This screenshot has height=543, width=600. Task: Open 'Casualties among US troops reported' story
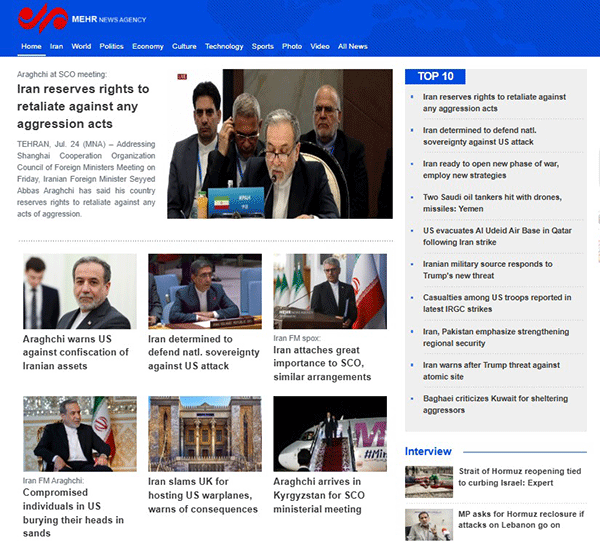pyautogui.click(x=497, y=303)
